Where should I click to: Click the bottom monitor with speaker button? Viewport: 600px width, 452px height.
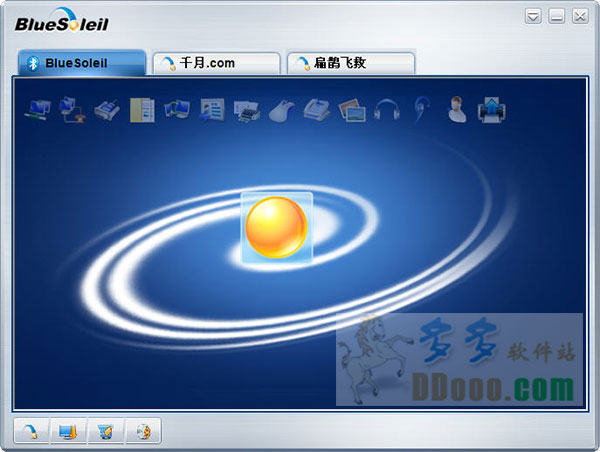[68, 431]
